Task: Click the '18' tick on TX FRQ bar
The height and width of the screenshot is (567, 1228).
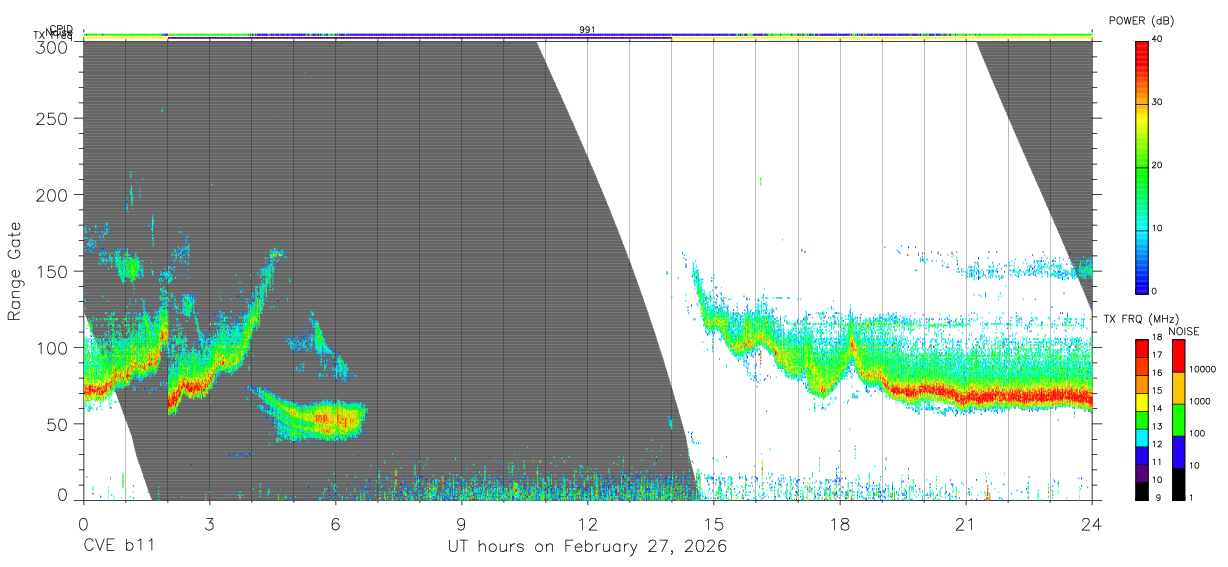Action: [1158, 338]
